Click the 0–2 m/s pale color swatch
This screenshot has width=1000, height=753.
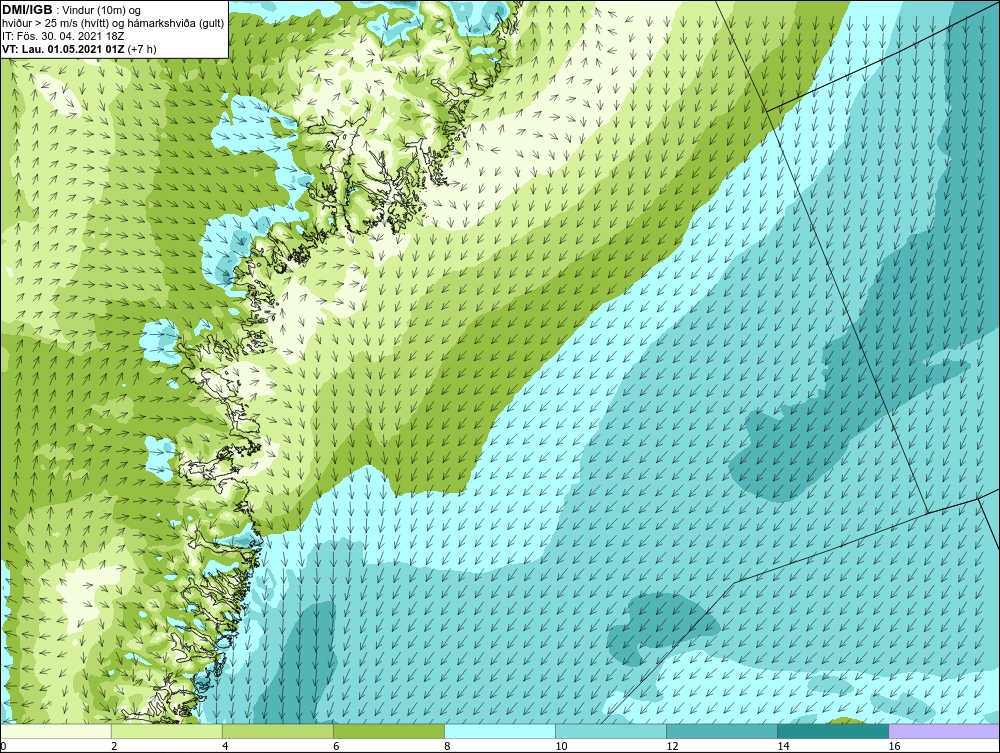click(56, 731)
